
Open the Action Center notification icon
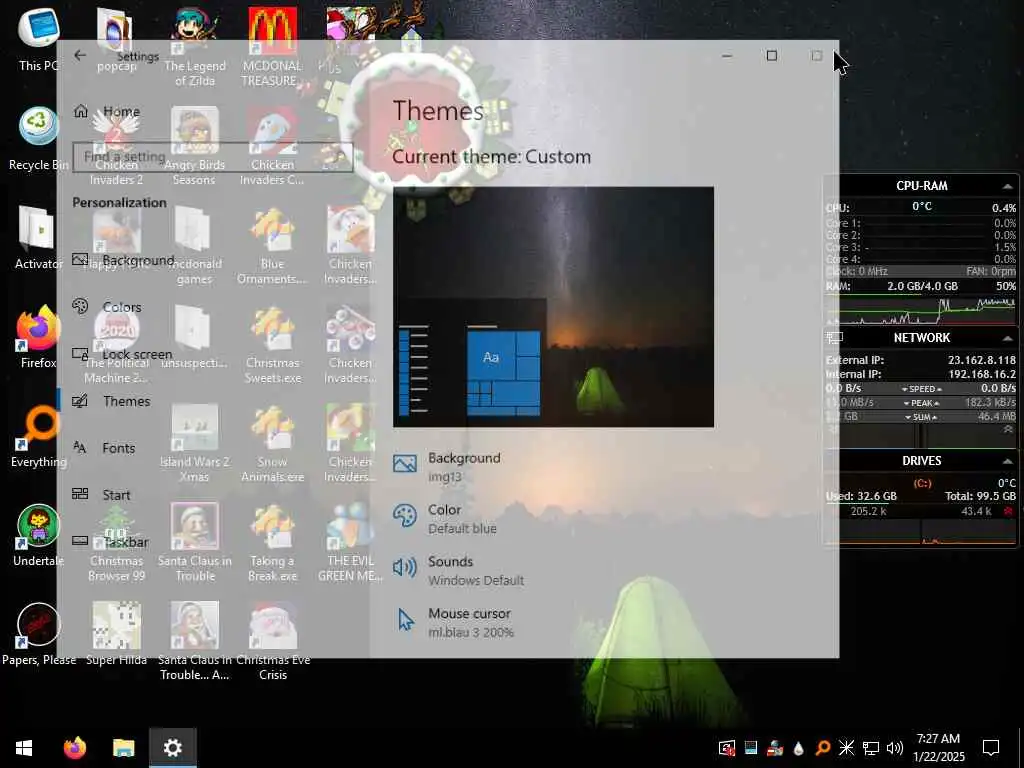coord(991,748)
